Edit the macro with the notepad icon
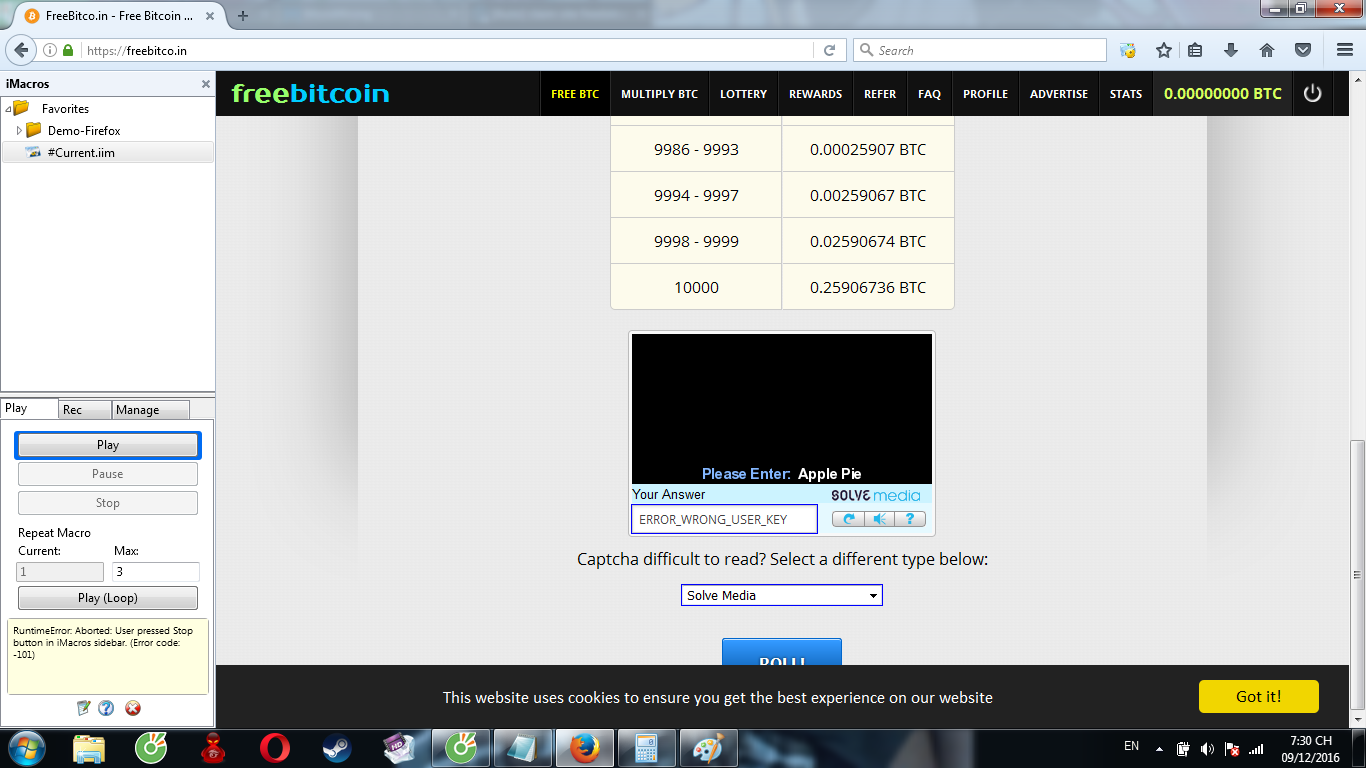Image resolution: width=1366 pixels, height=768 pixels. click(84, 708)
